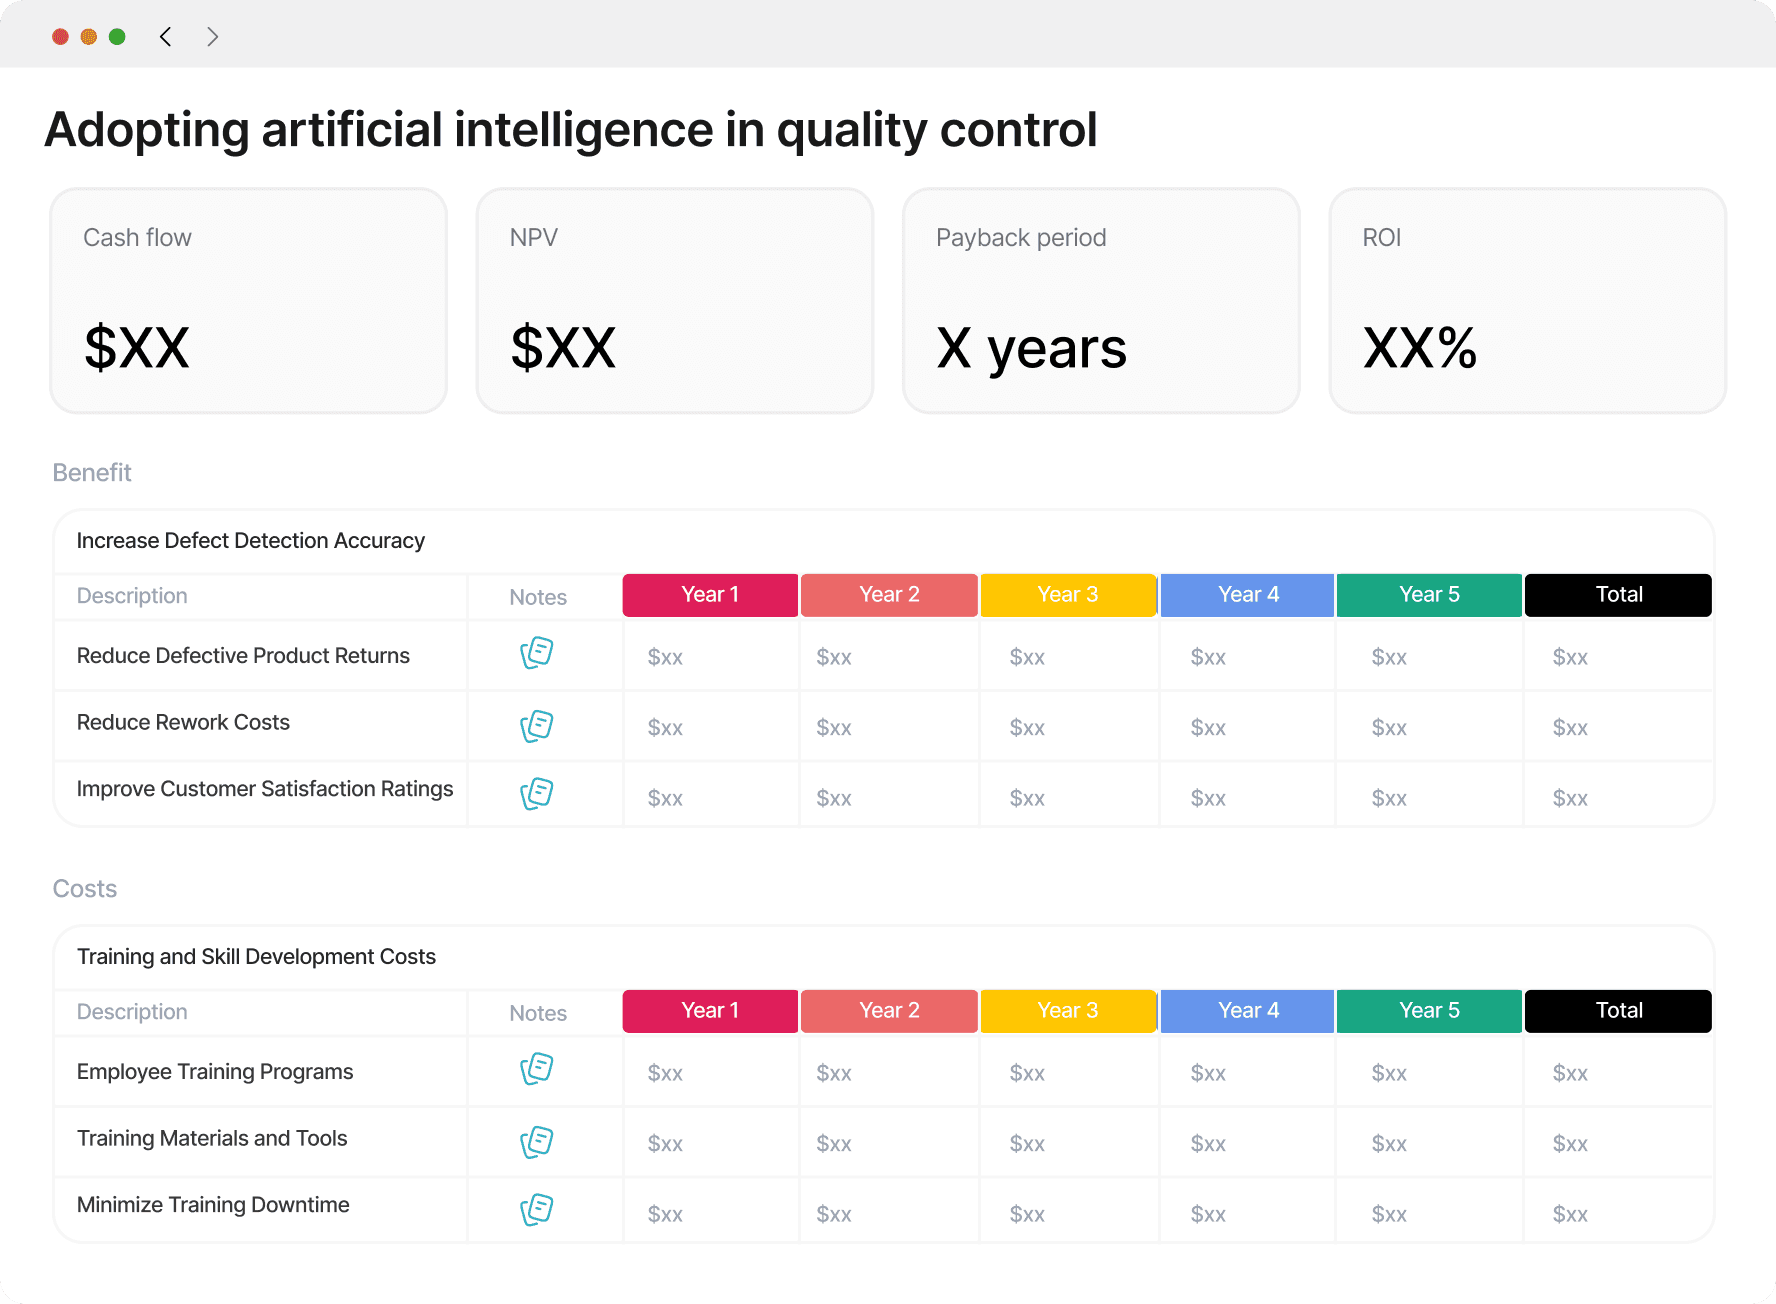Go forward with the right arrow
1776x1304 pixels.
coord(212,37)
